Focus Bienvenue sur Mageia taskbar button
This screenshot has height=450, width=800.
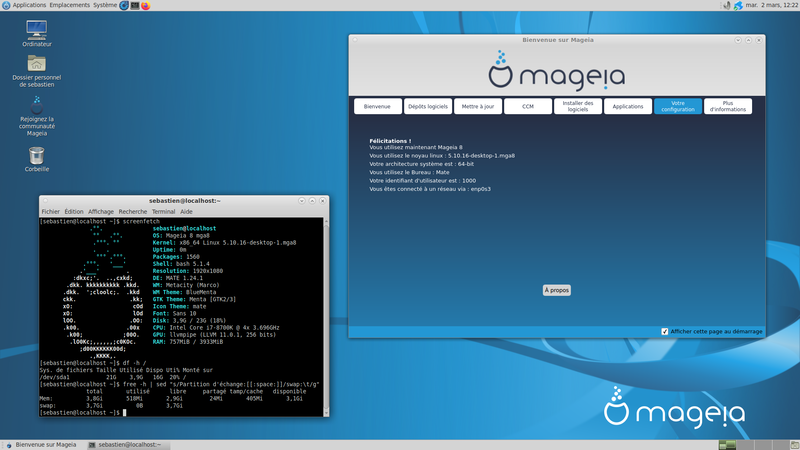(42, 445)
